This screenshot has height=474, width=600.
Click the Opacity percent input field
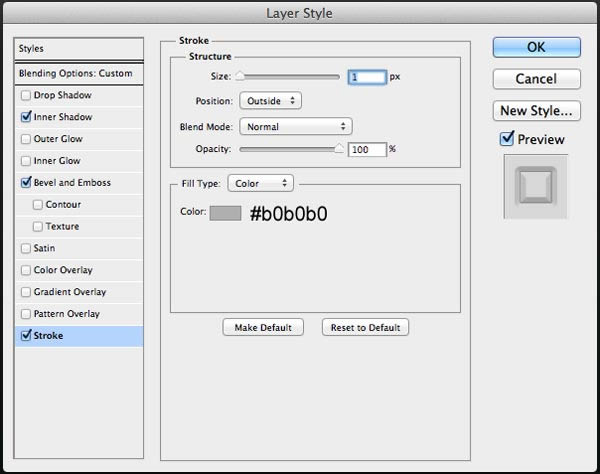(367, 150)
